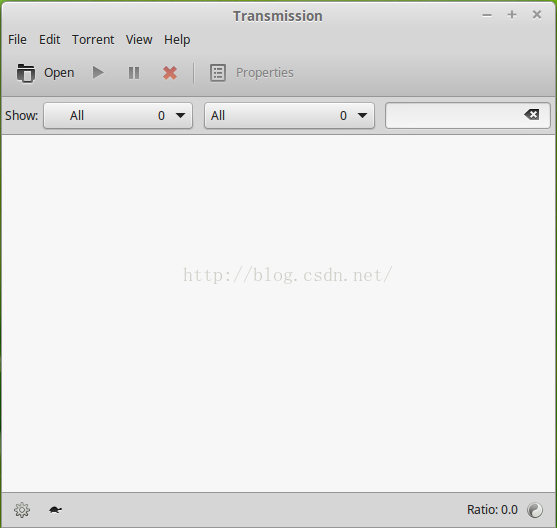Open the File menu
The height and width of the screenshot is (528, 557).
click(x=17, y=39)
